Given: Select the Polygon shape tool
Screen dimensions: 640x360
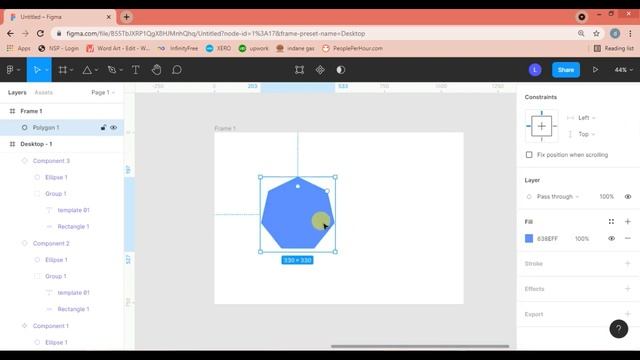Looking at the screenshot, I should coord(87,70).
